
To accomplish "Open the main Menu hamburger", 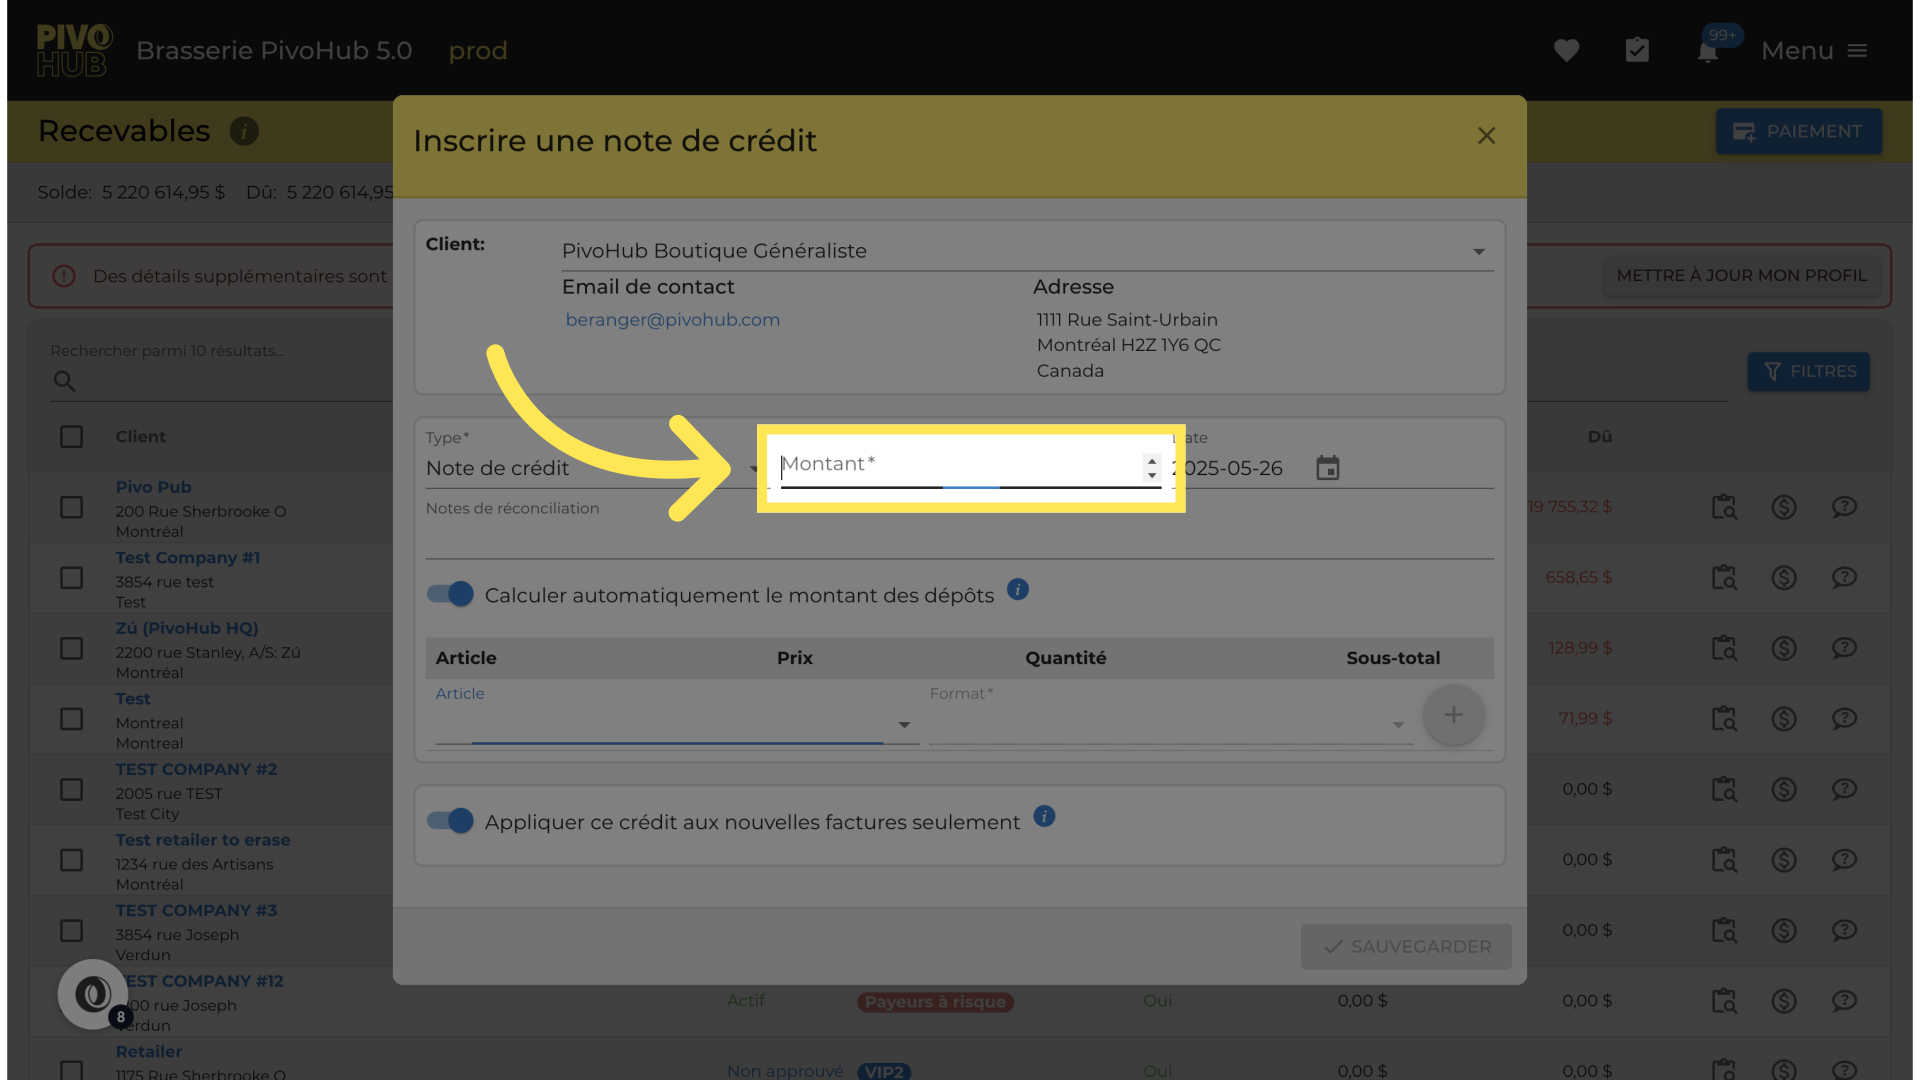I will [1857, 51].
